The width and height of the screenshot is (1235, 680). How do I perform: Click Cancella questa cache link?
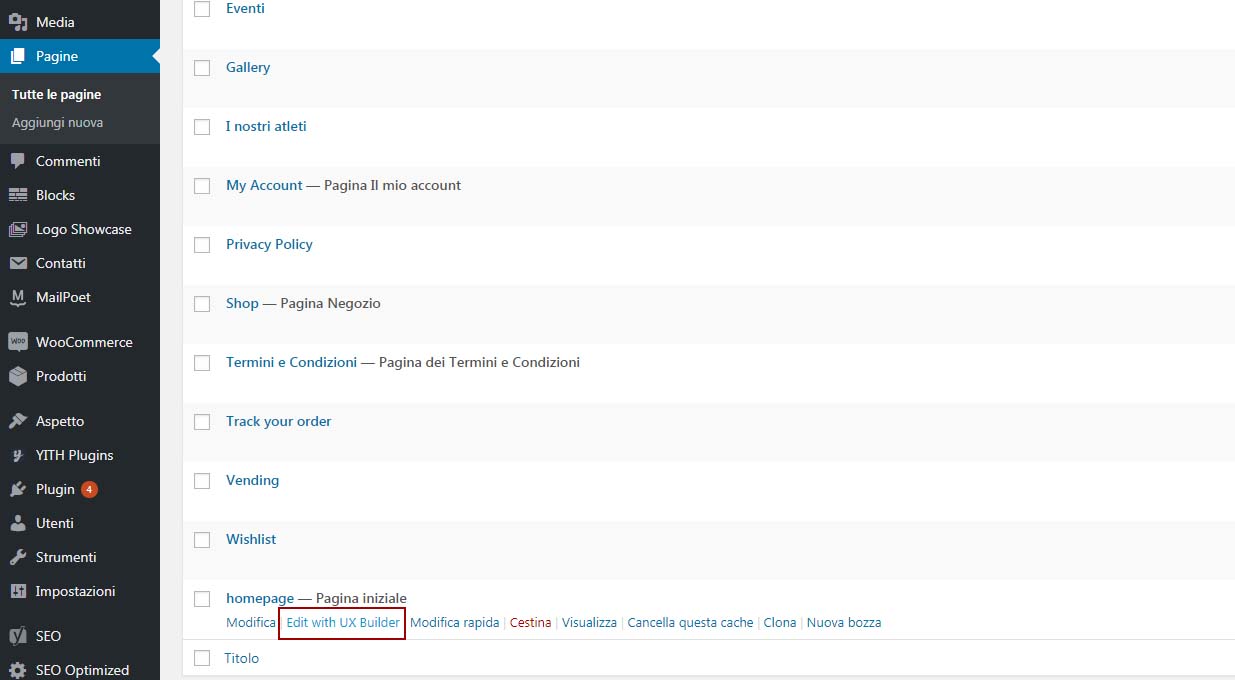pyautogui.click(x=690, y=622)
